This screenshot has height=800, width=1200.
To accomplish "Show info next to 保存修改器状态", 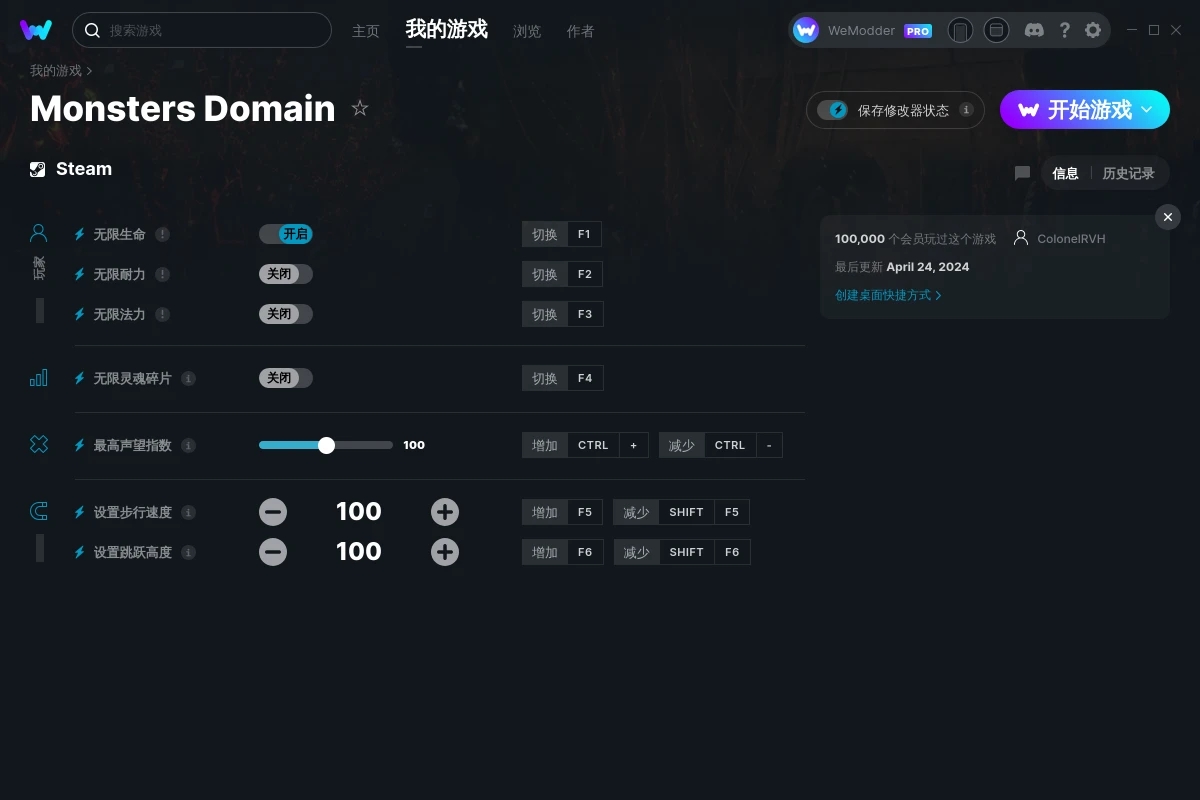I will click(x=966, y=110).
